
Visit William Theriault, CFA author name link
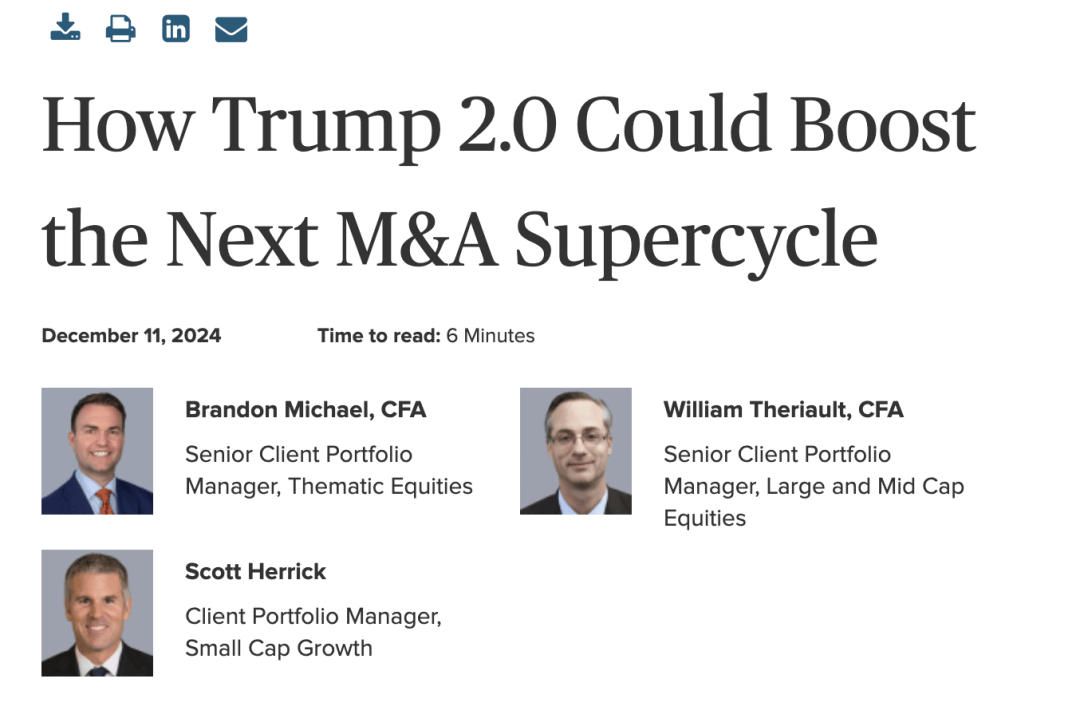(783, 409)
